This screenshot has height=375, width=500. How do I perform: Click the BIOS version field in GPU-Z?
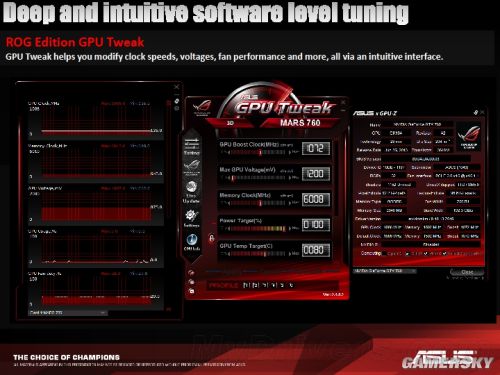(x=426, y=159)
